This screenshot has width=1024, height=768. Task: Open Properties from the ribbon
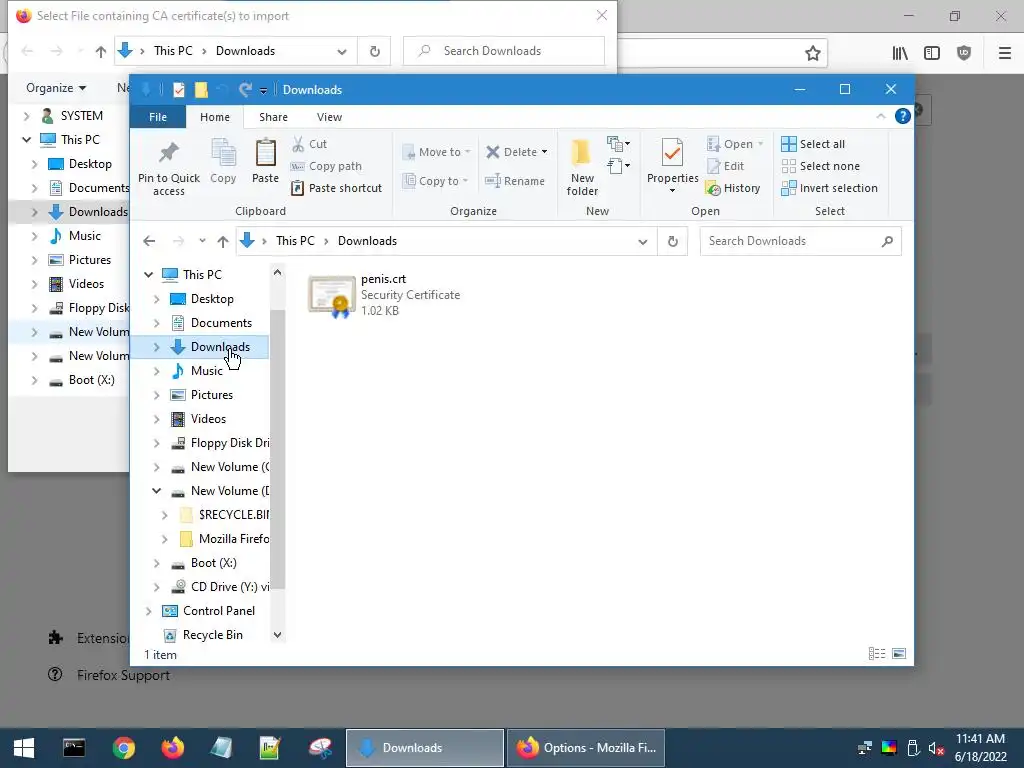coord(673,167)
